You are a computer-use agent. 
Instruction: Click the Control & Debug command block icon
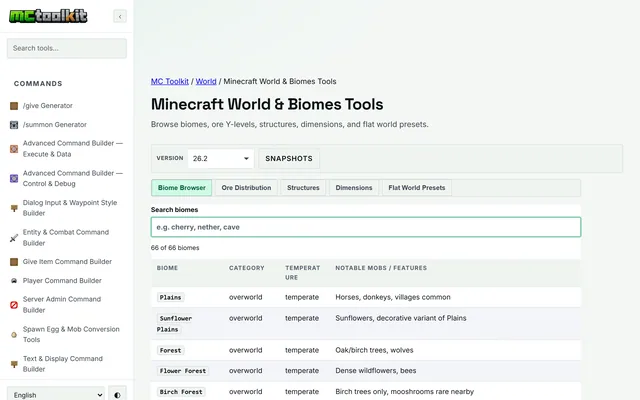pyautogui.click(x=14, y=178)
